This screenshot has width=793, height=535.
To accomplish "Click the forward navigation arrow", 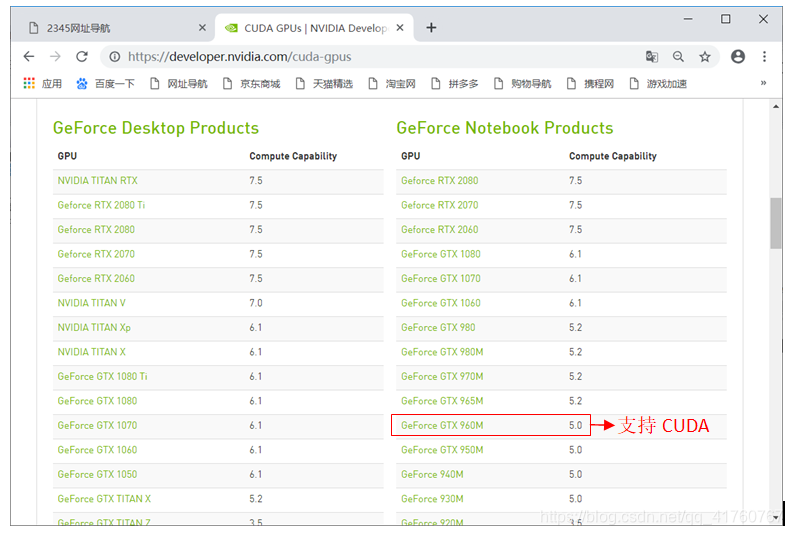I will pyautogui.click(x=55, y=57).
